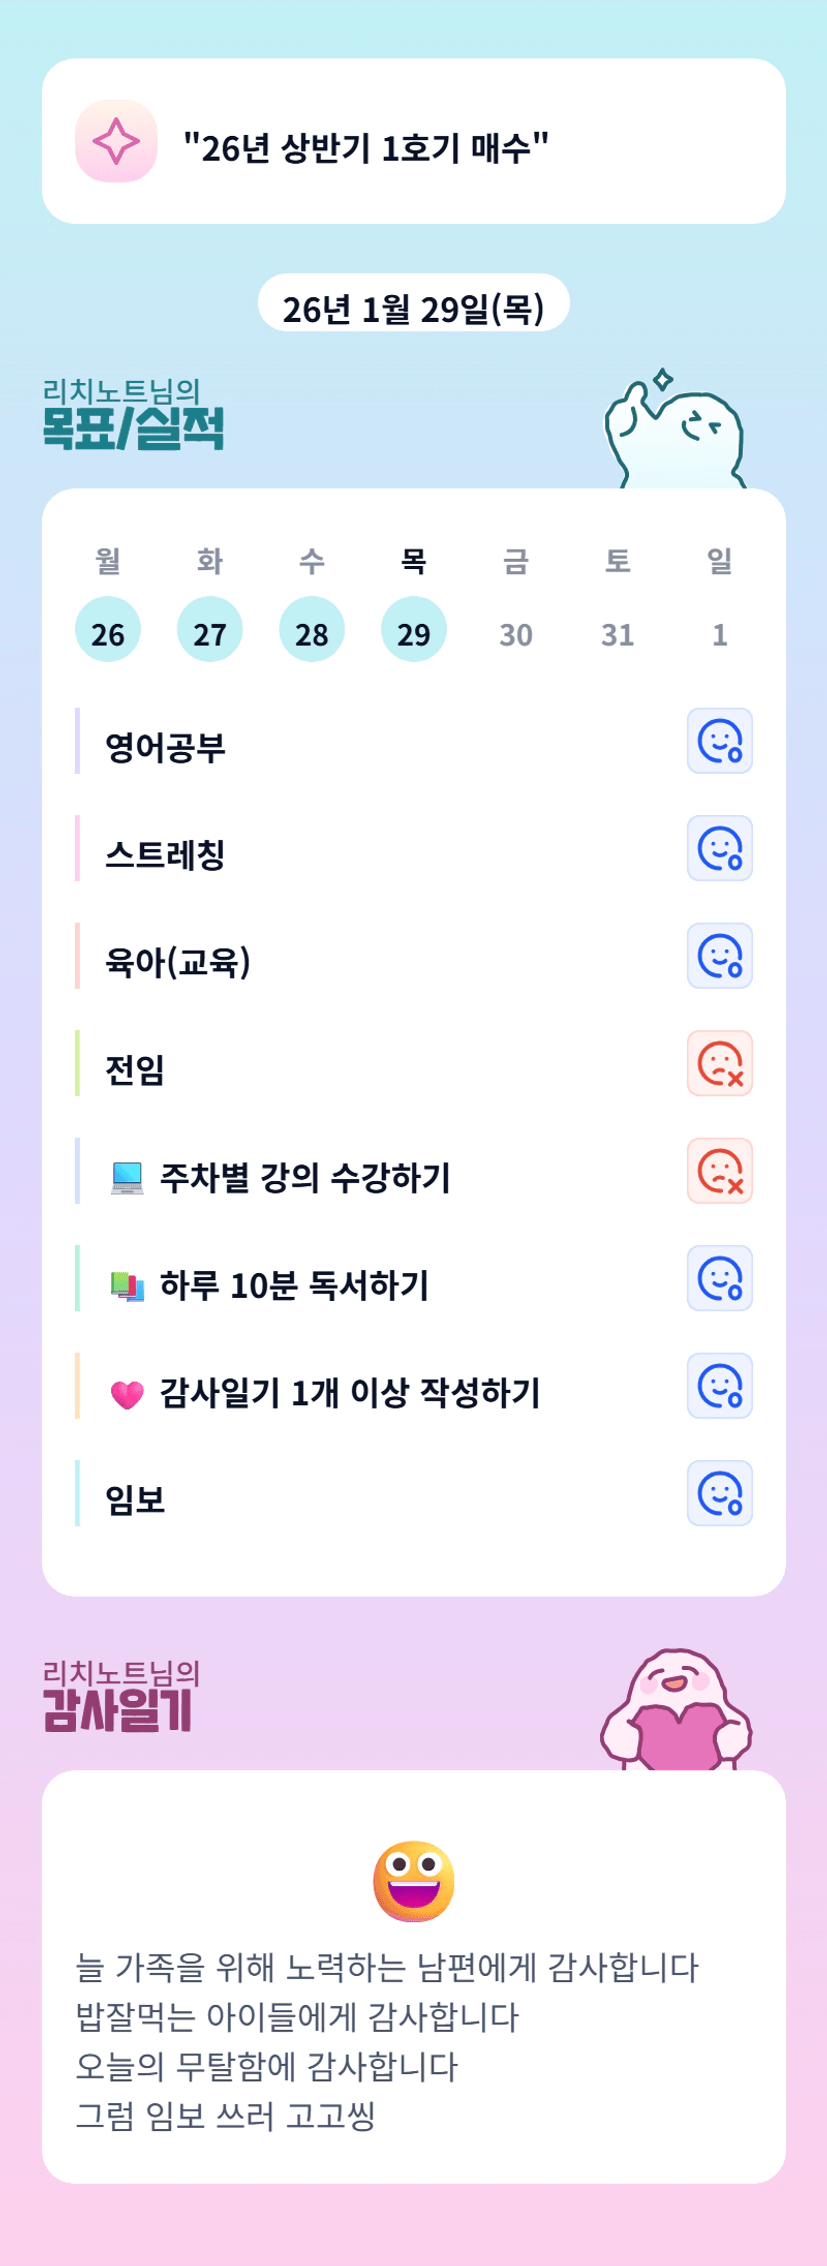
Task: Click the smiley icon for 임보
Action: (719, 1494)
